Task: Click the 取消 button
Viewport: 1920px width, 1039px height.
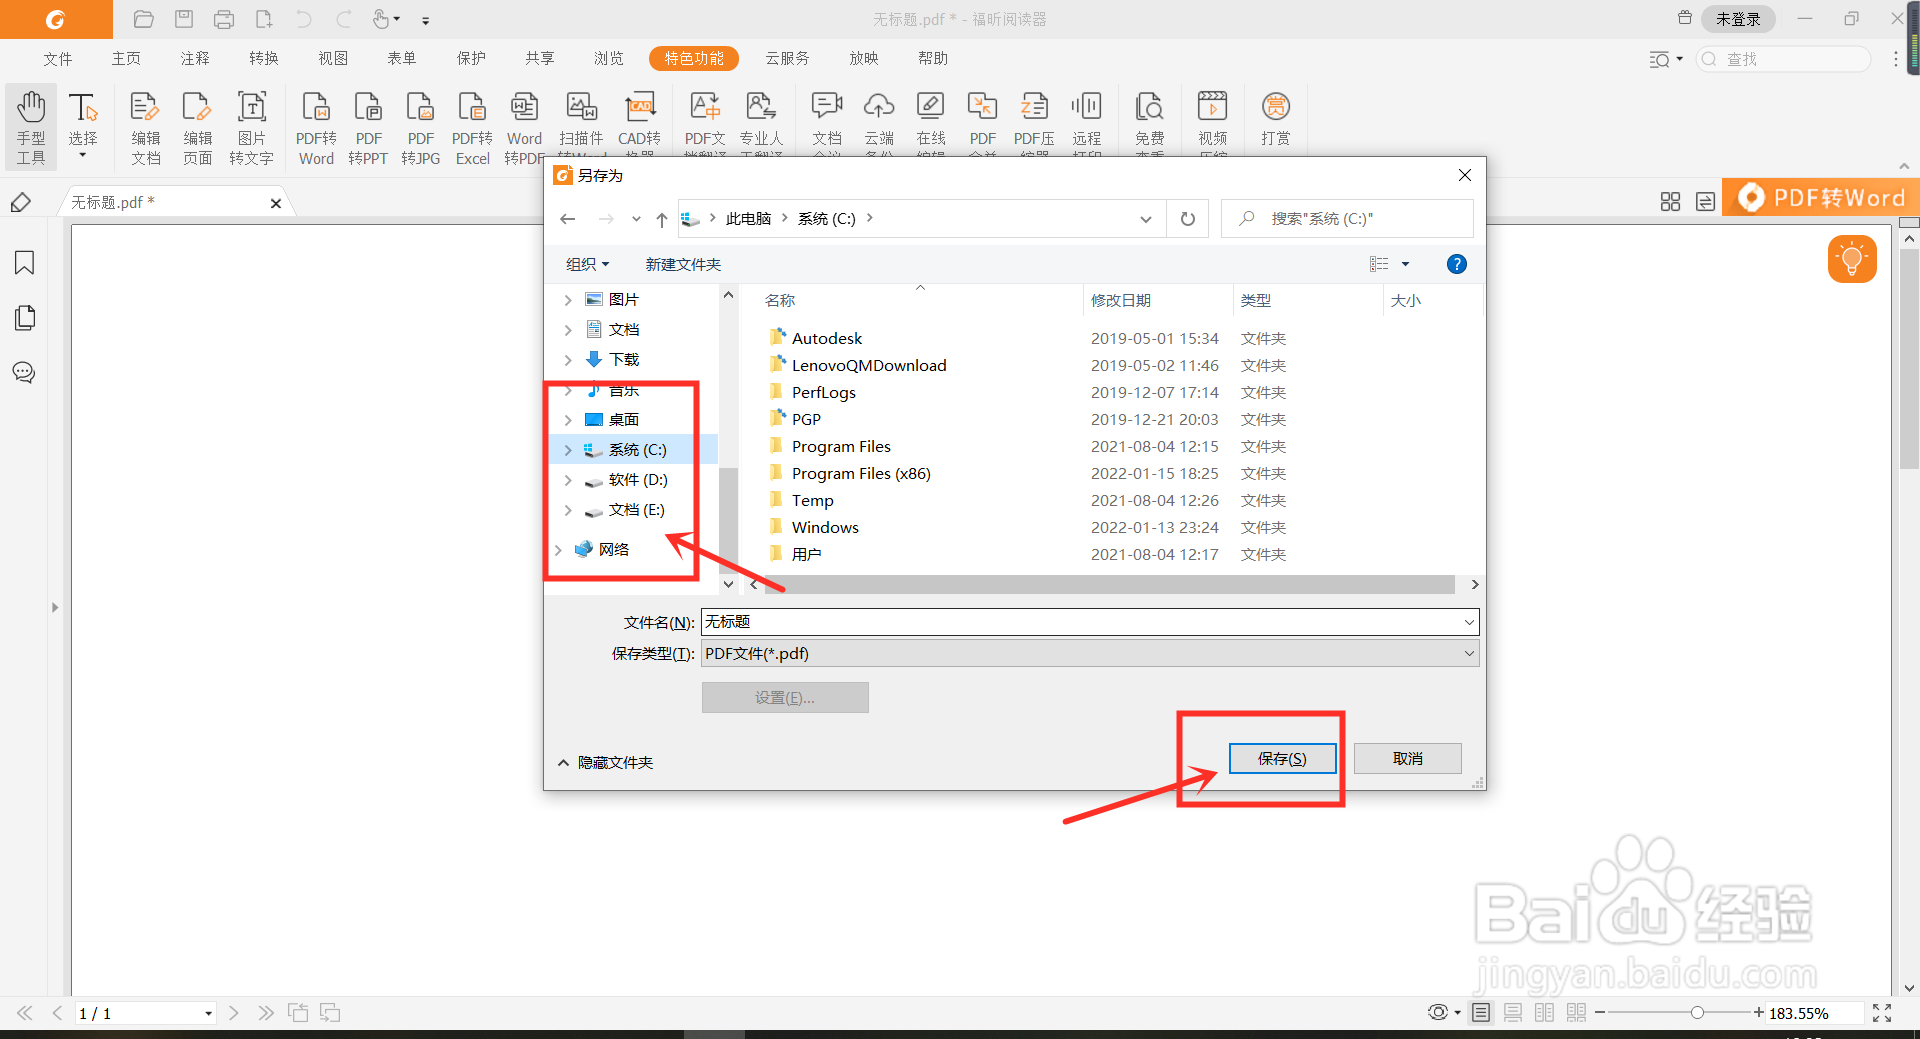Action: click(x=1408, y=758)
